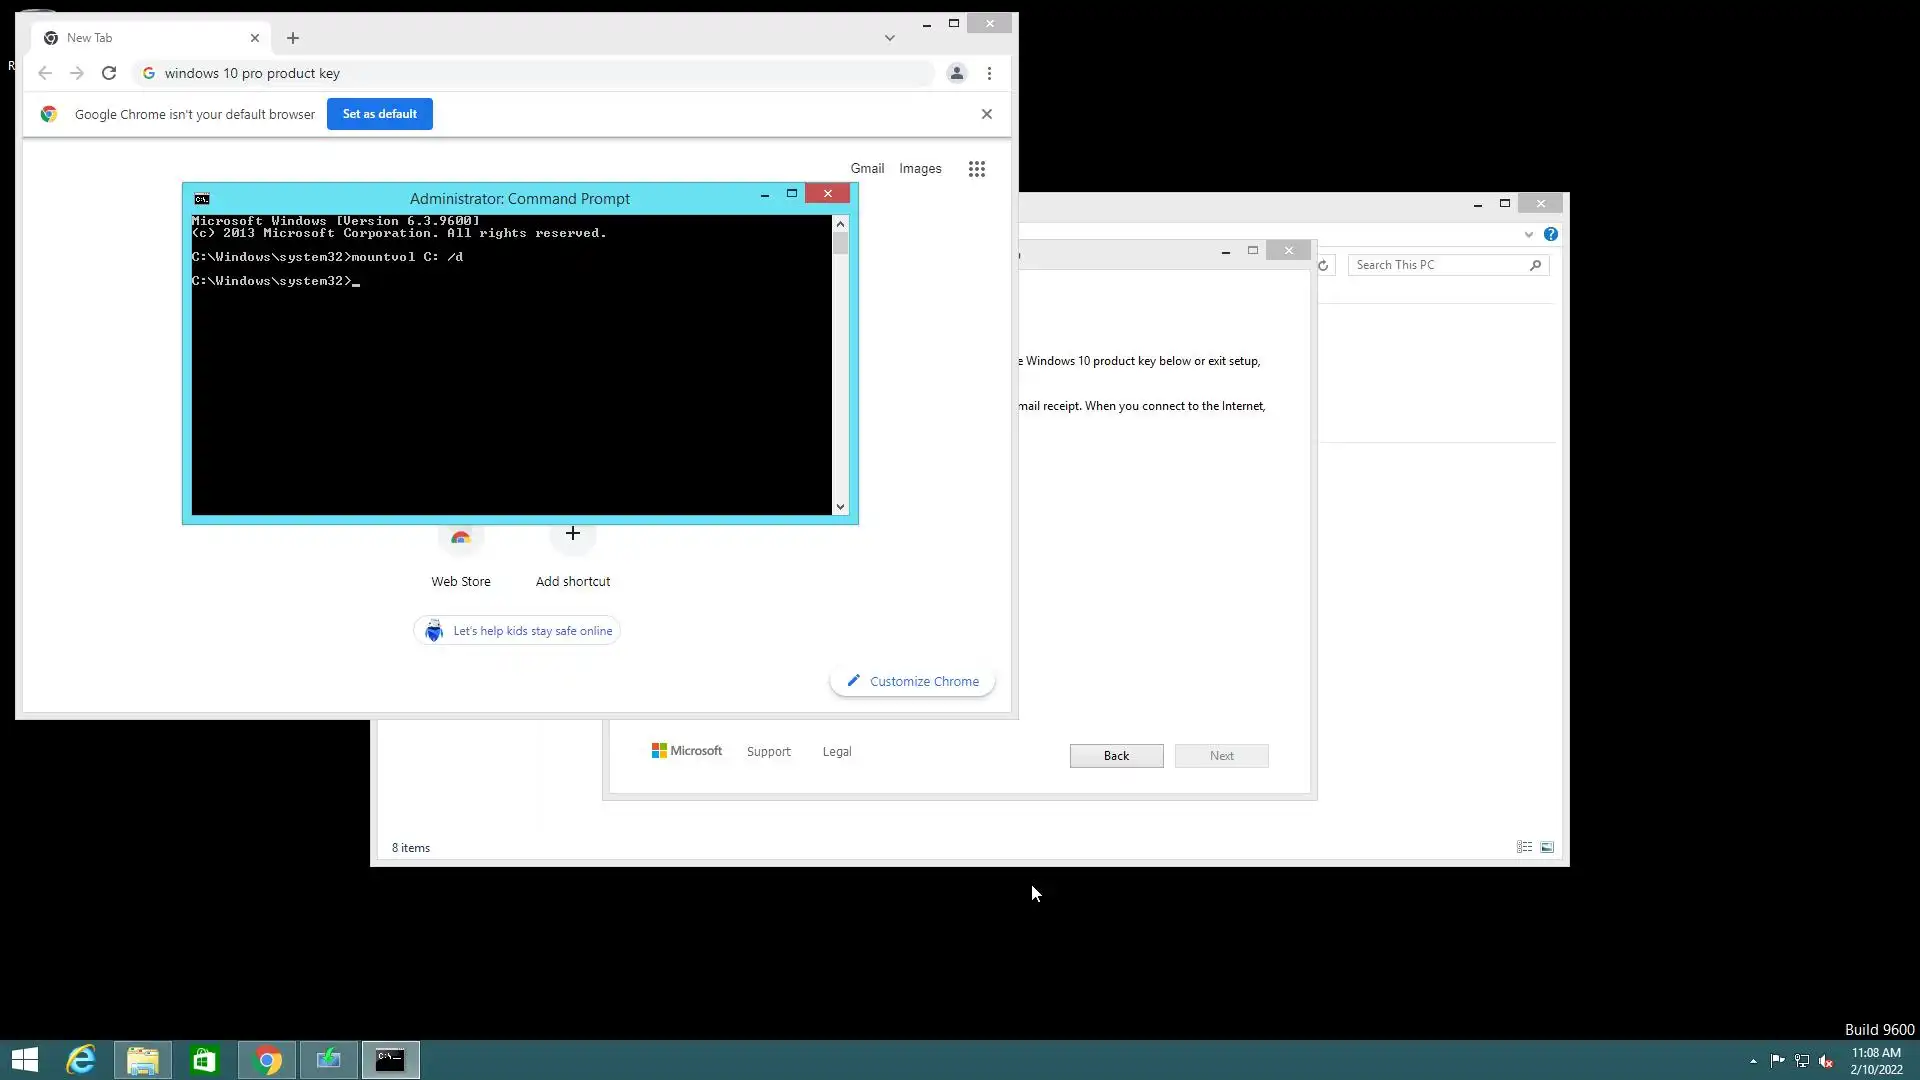
Task: Click Back button in Windows setup
Action: click(x=1116, y=756)
